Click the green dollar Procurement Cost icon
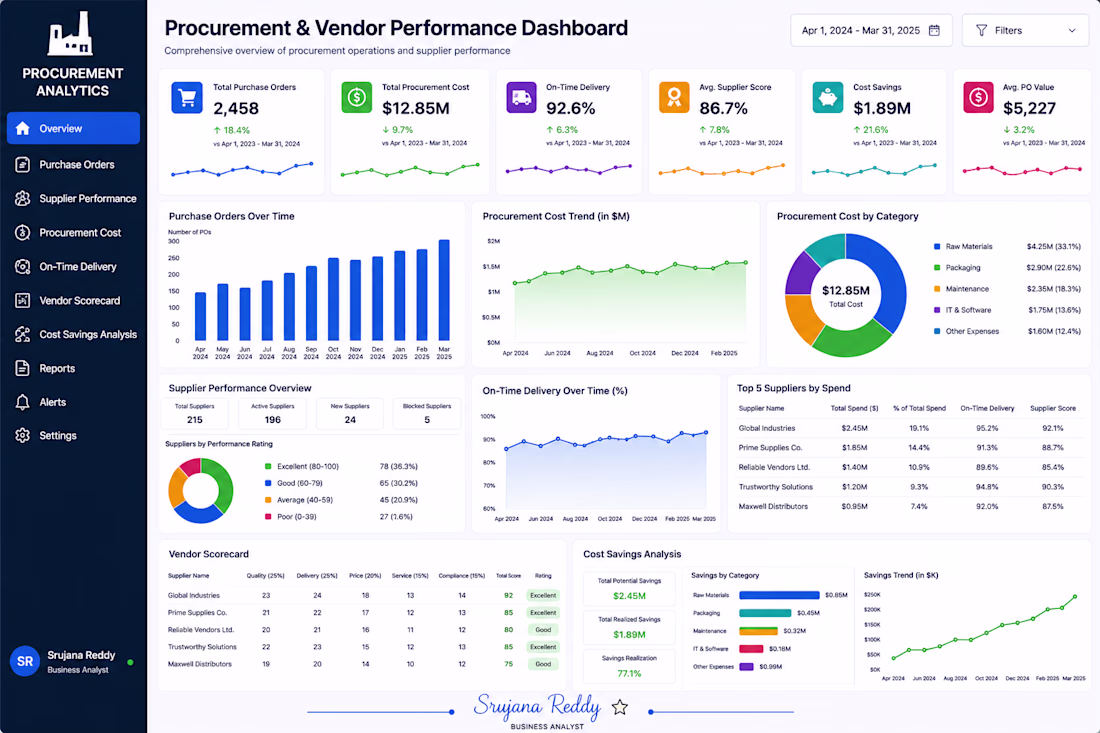1100x733 pixels. (x=357, y=97)
